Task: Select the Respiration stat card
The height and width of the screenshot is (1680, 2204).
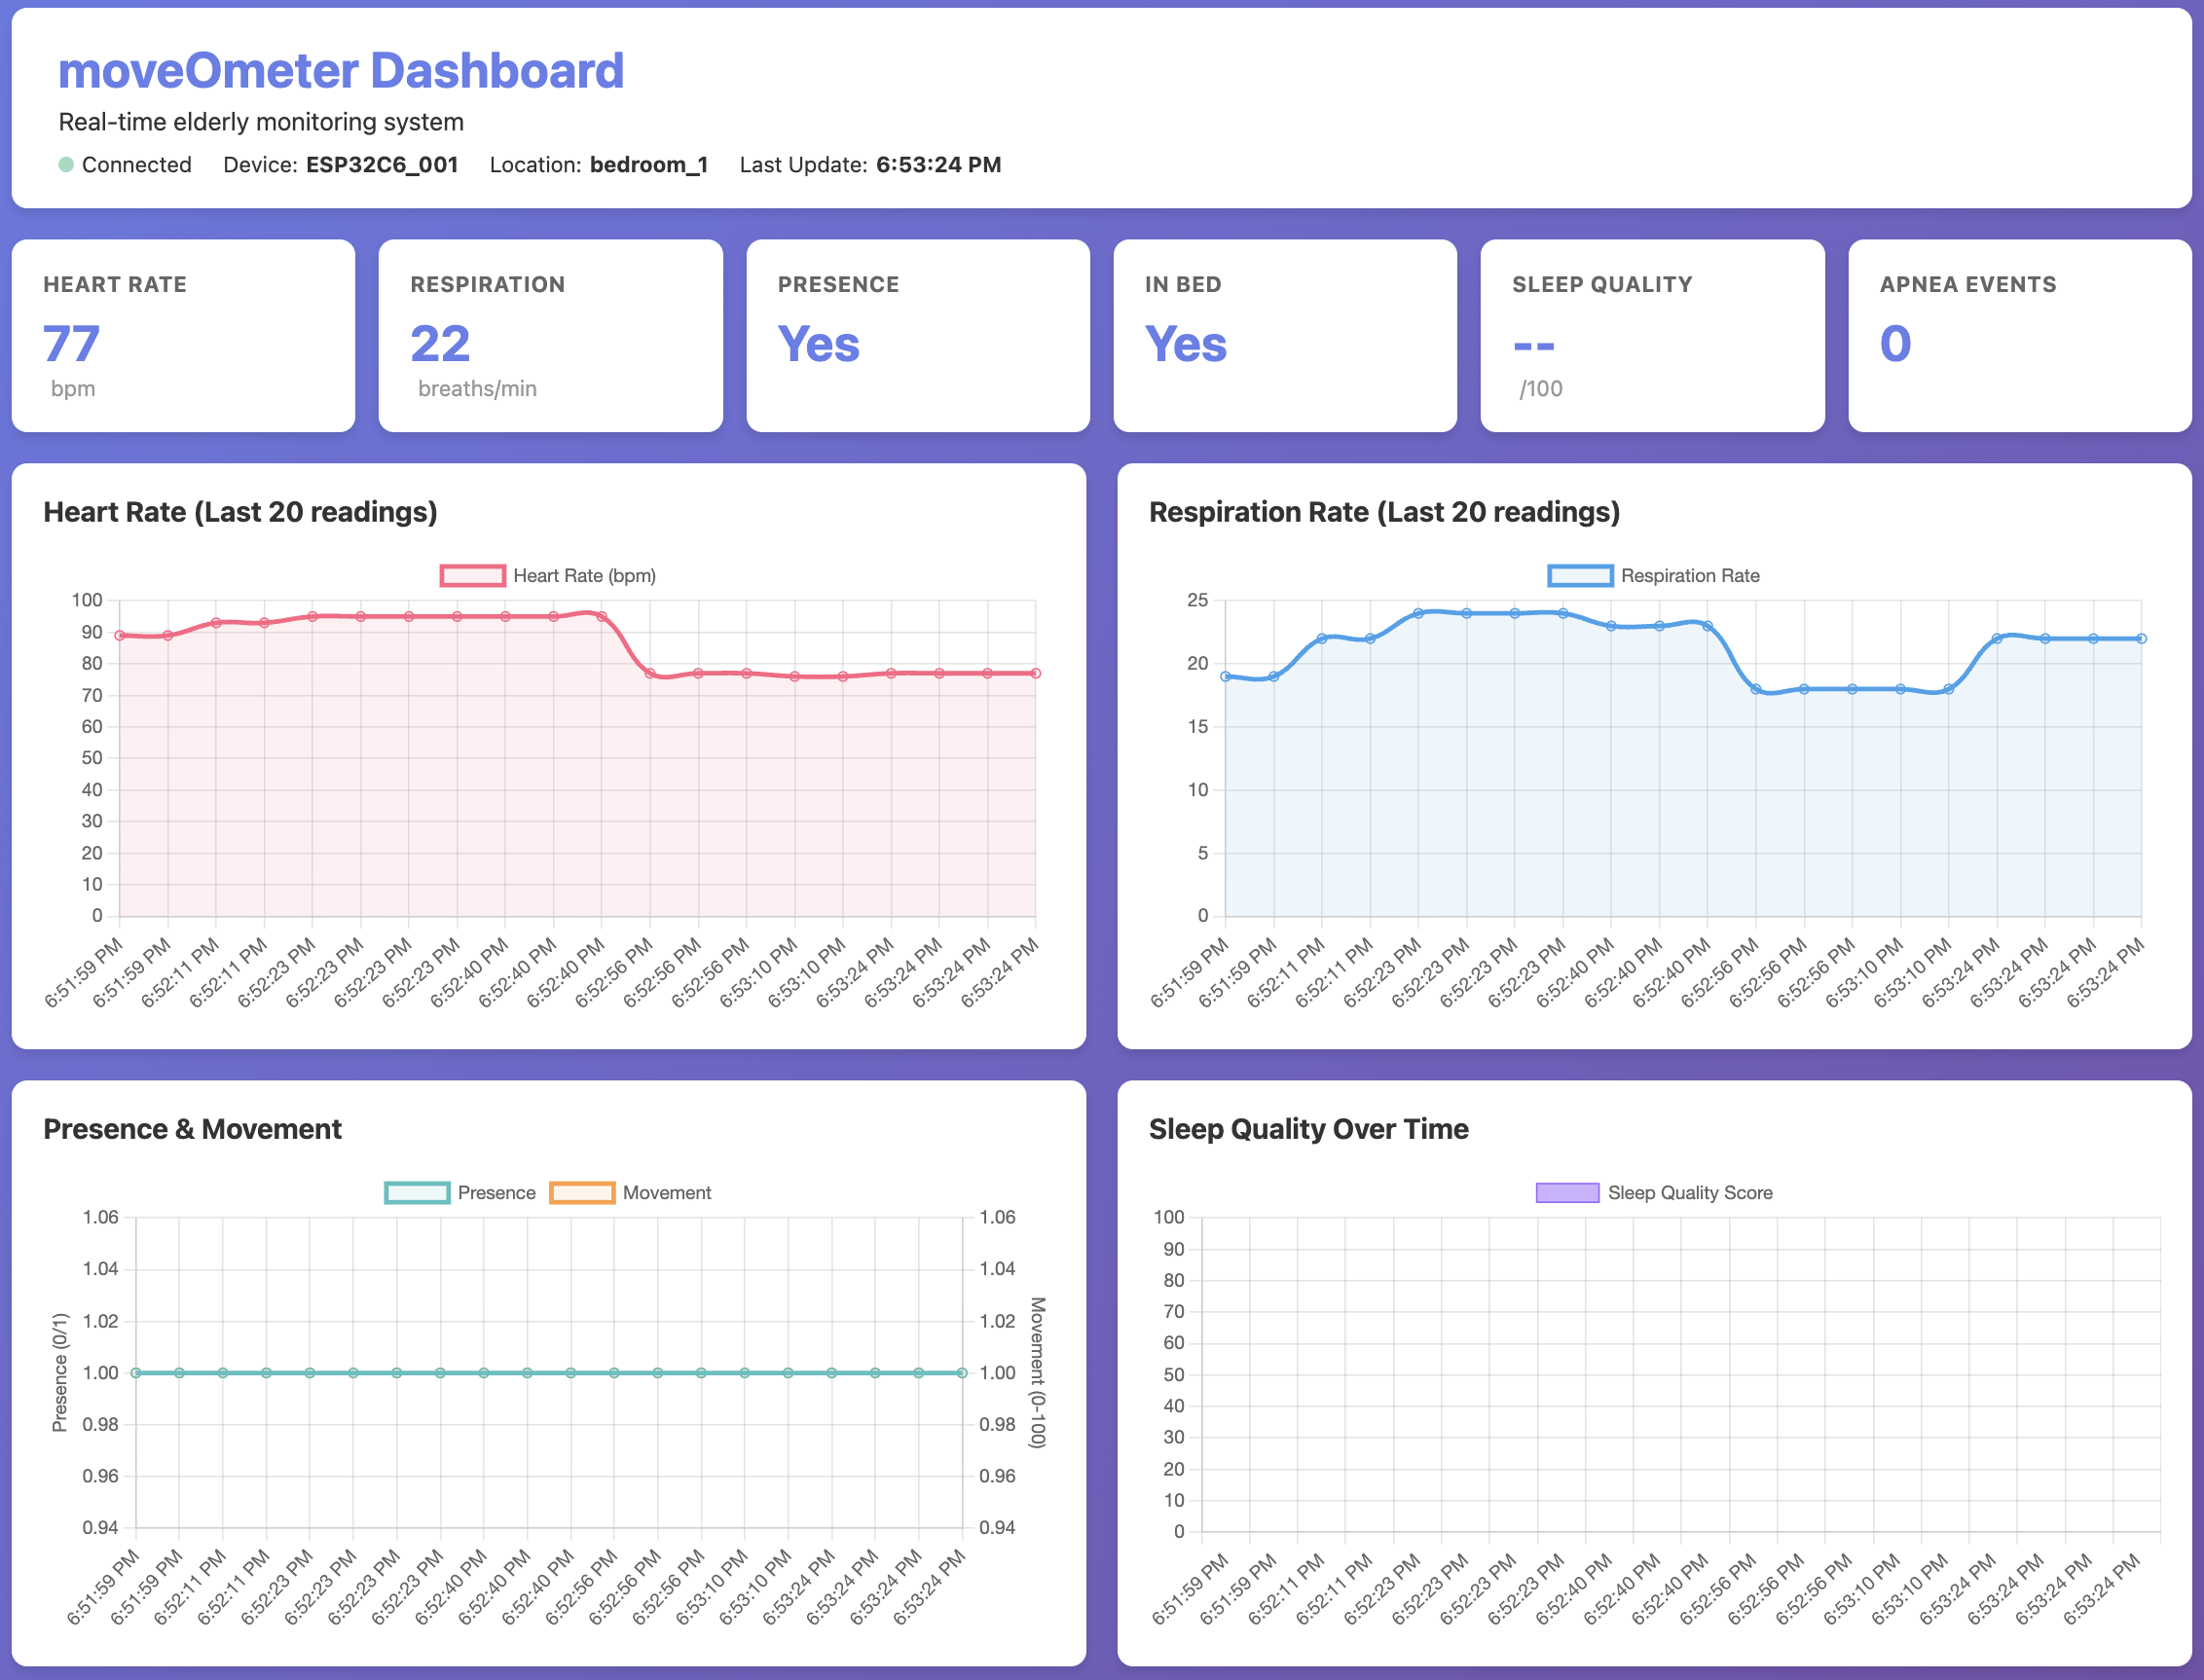Action: (550, 336)
